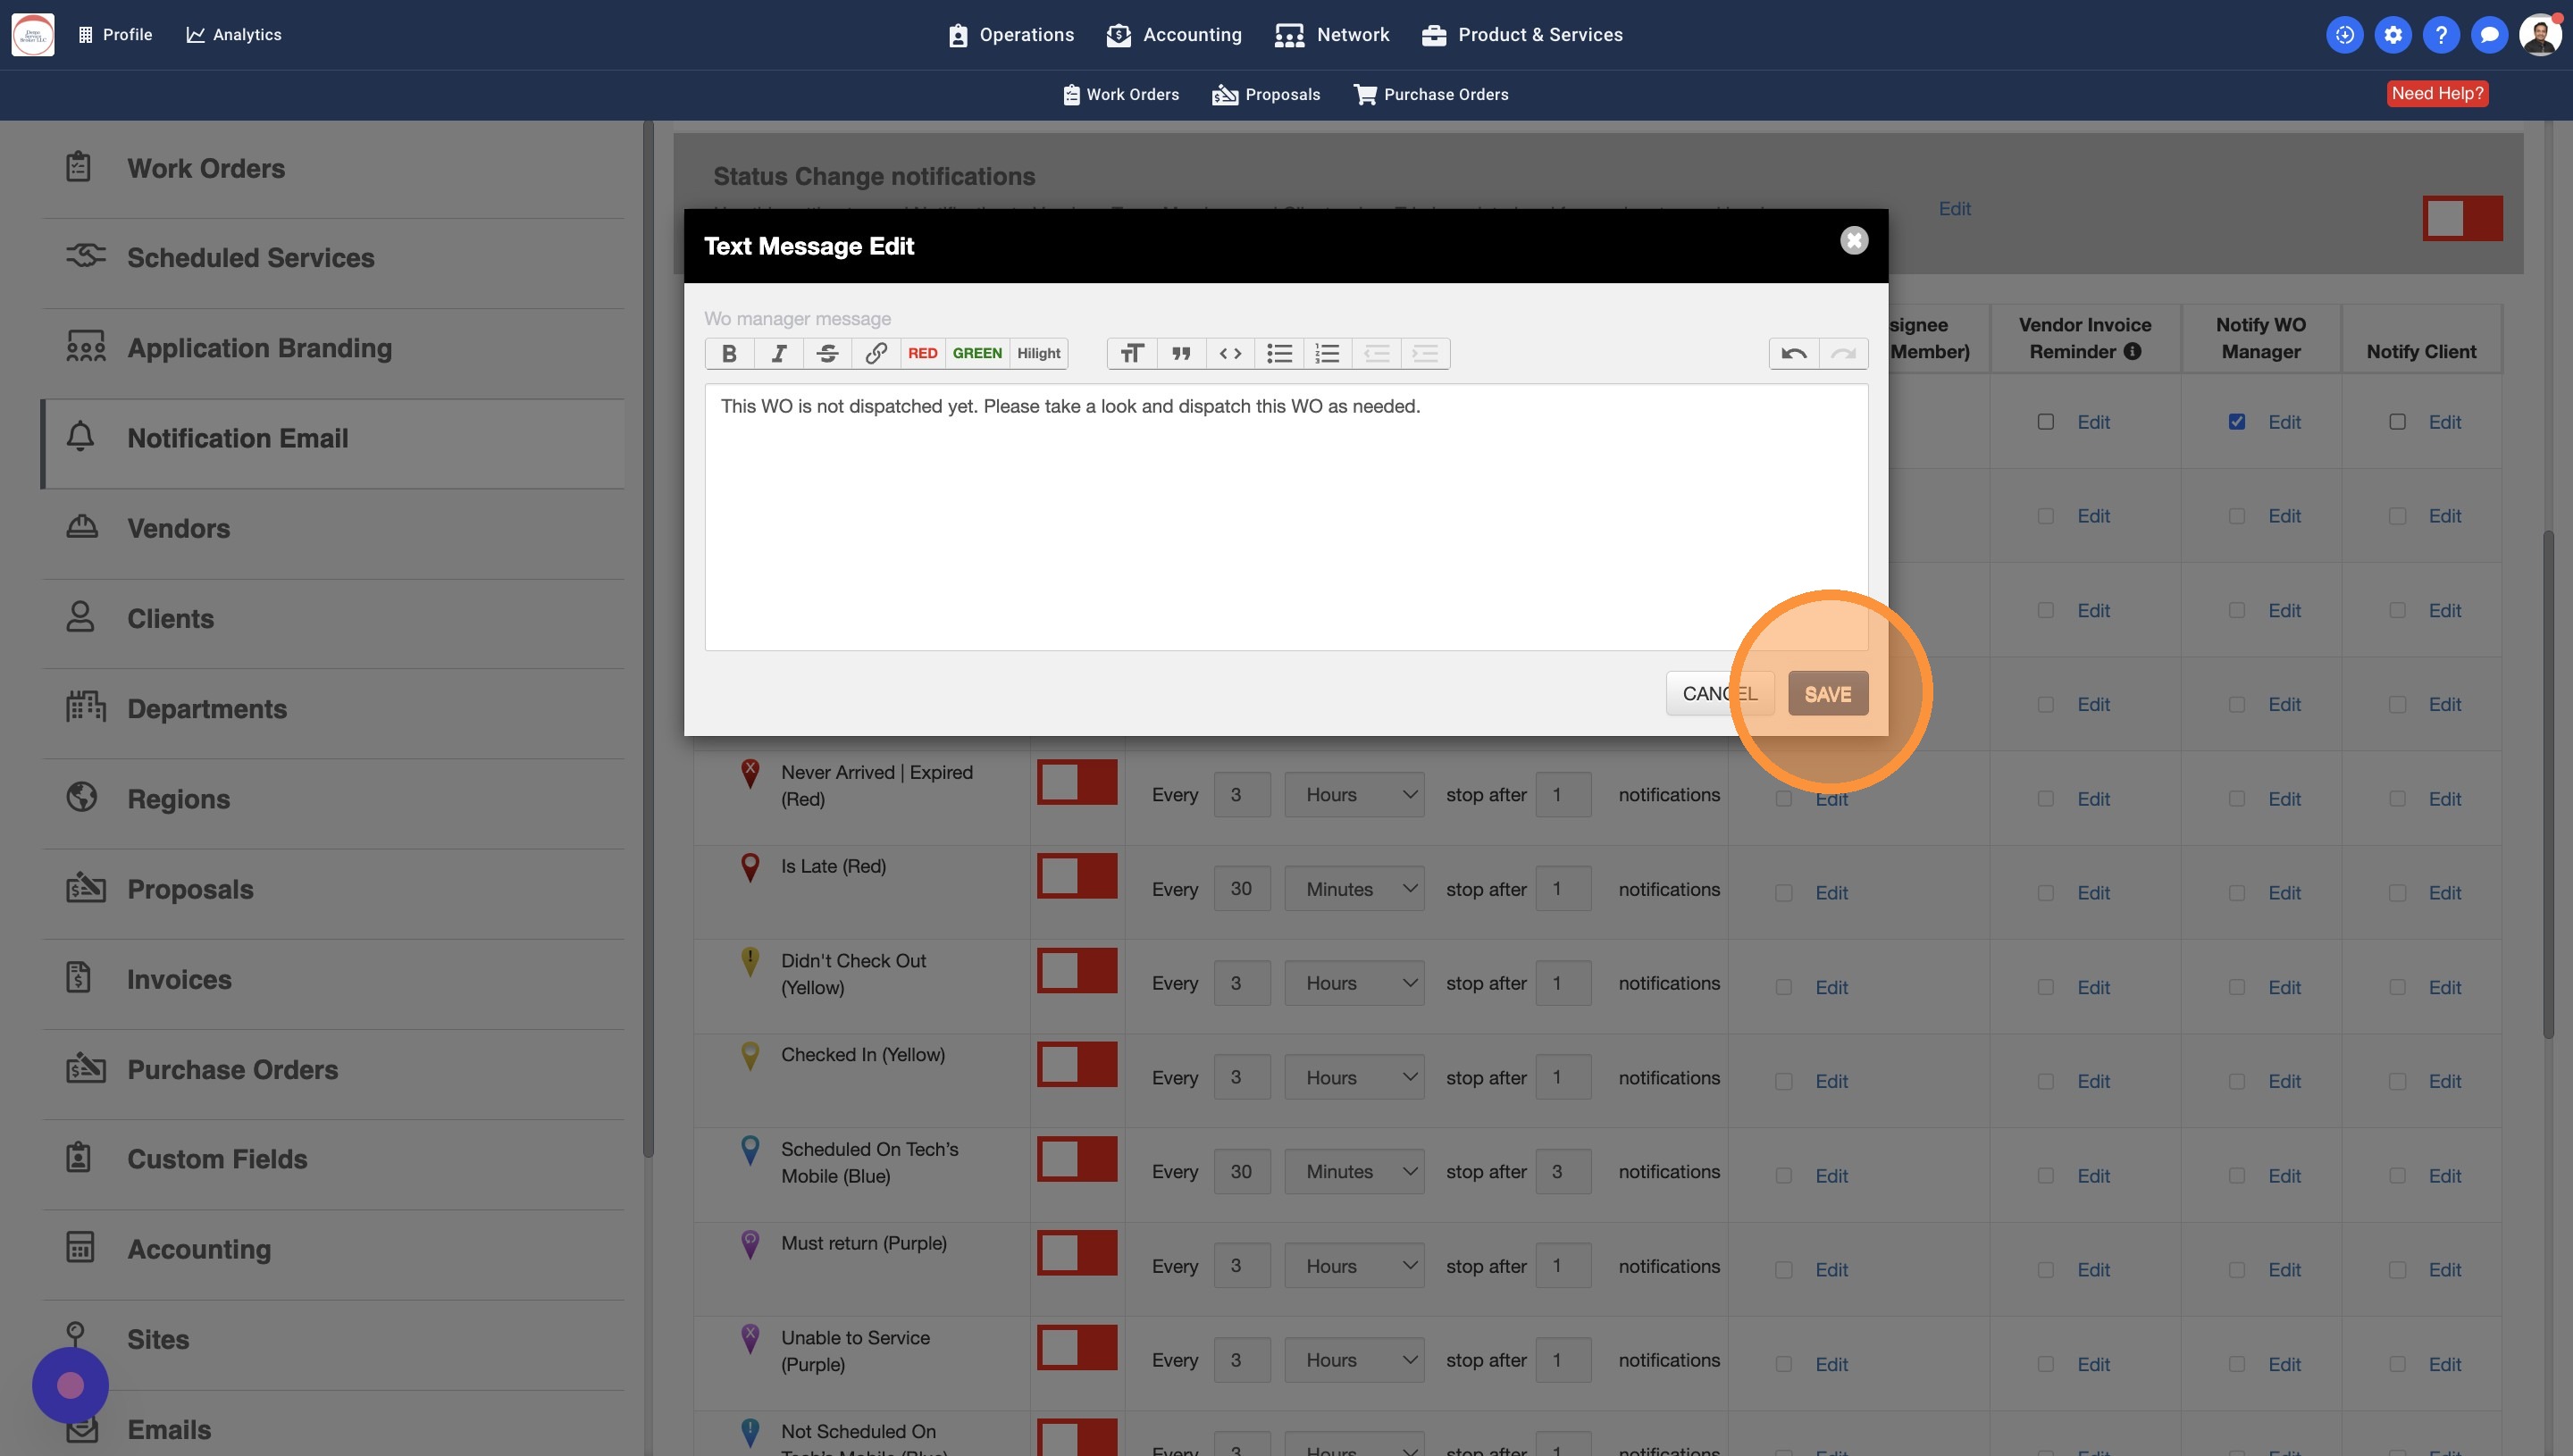Create a numbered list in the editor
This screenshot has width=2573, height=1456.
point(1327,353)
